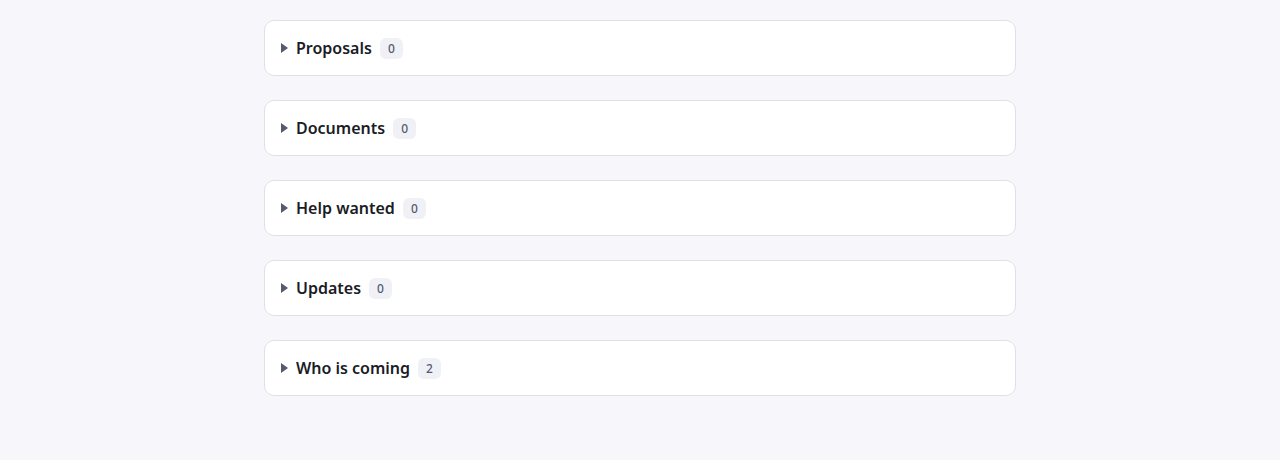The image size is (1280, 460).
Task: Expand the Proposals section disclosure triangle
Action: coord(285,48)
